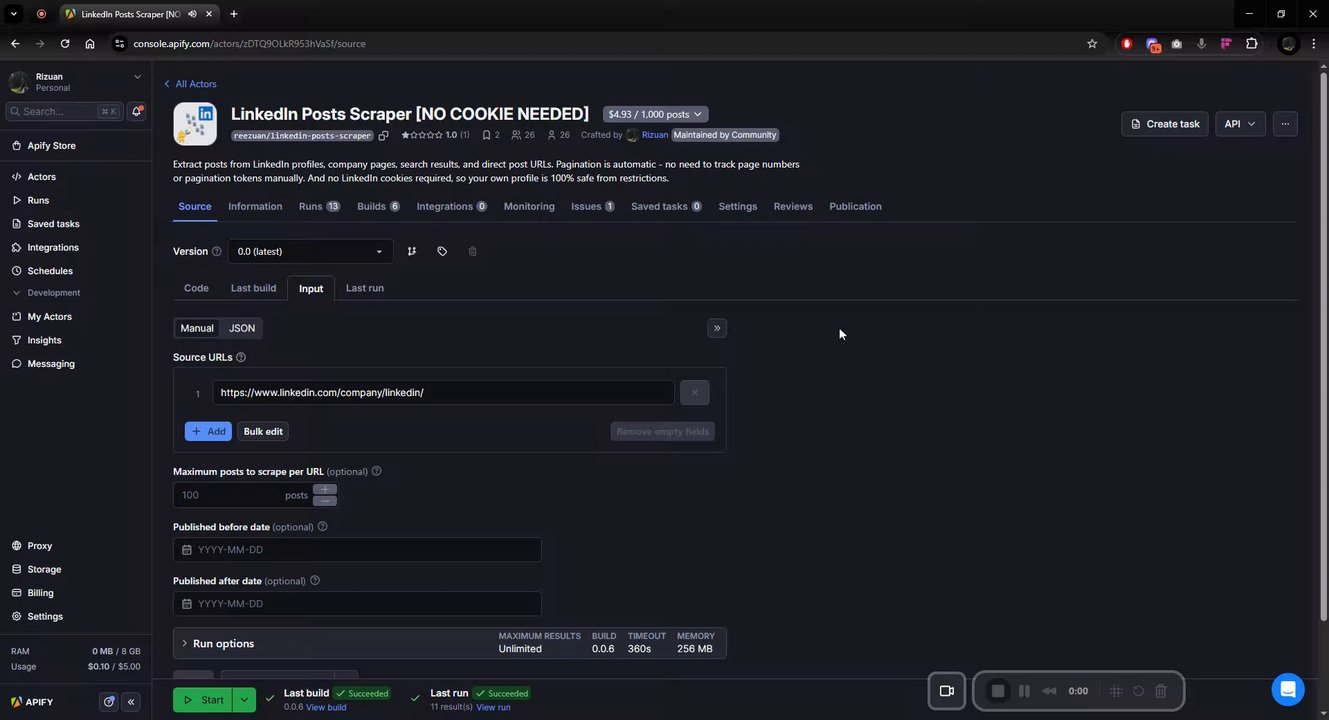Click the version branch icon
Image resolution: width=1329 pixels, height=720 pixels.
click(412, 251)
